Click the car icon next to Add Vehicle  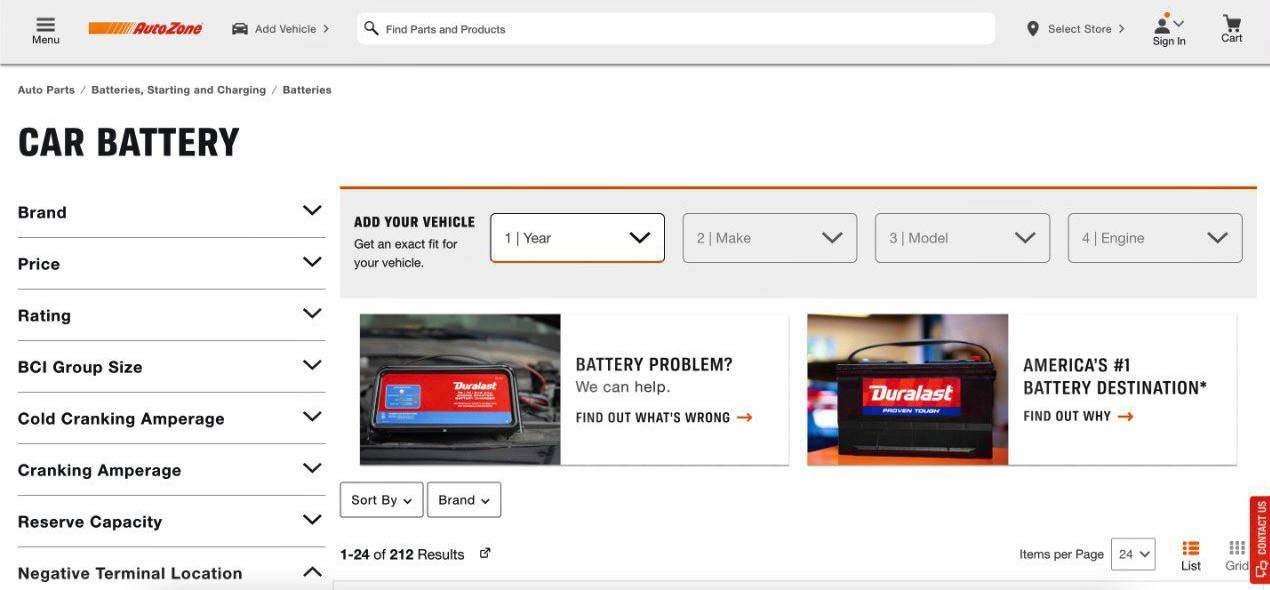[240, 29]
